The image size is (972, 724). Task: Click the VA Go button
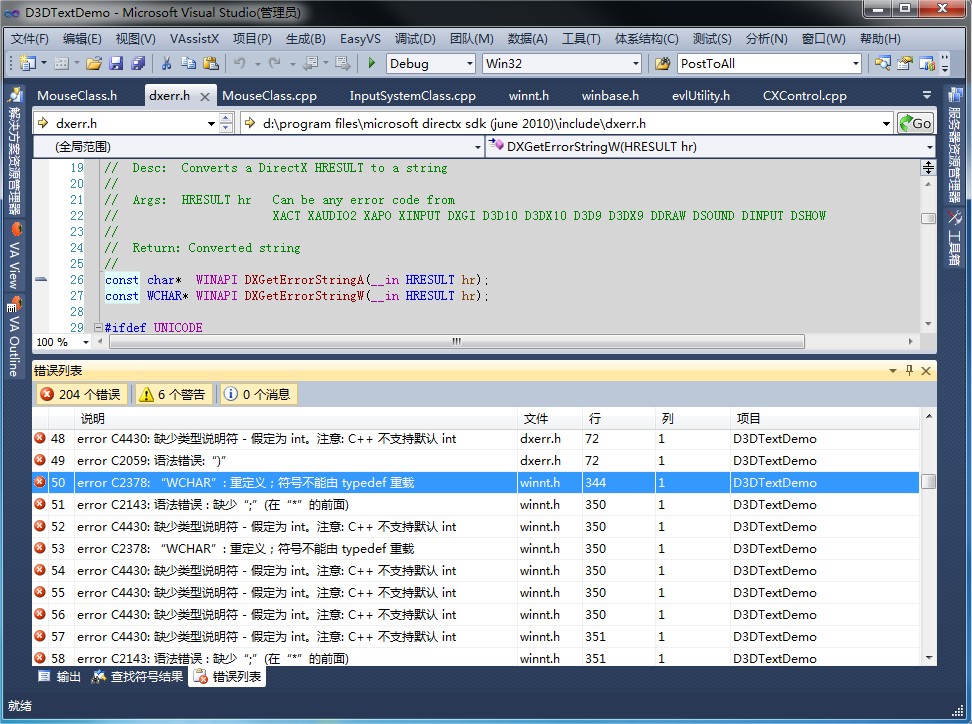click(x=916, y=123)
